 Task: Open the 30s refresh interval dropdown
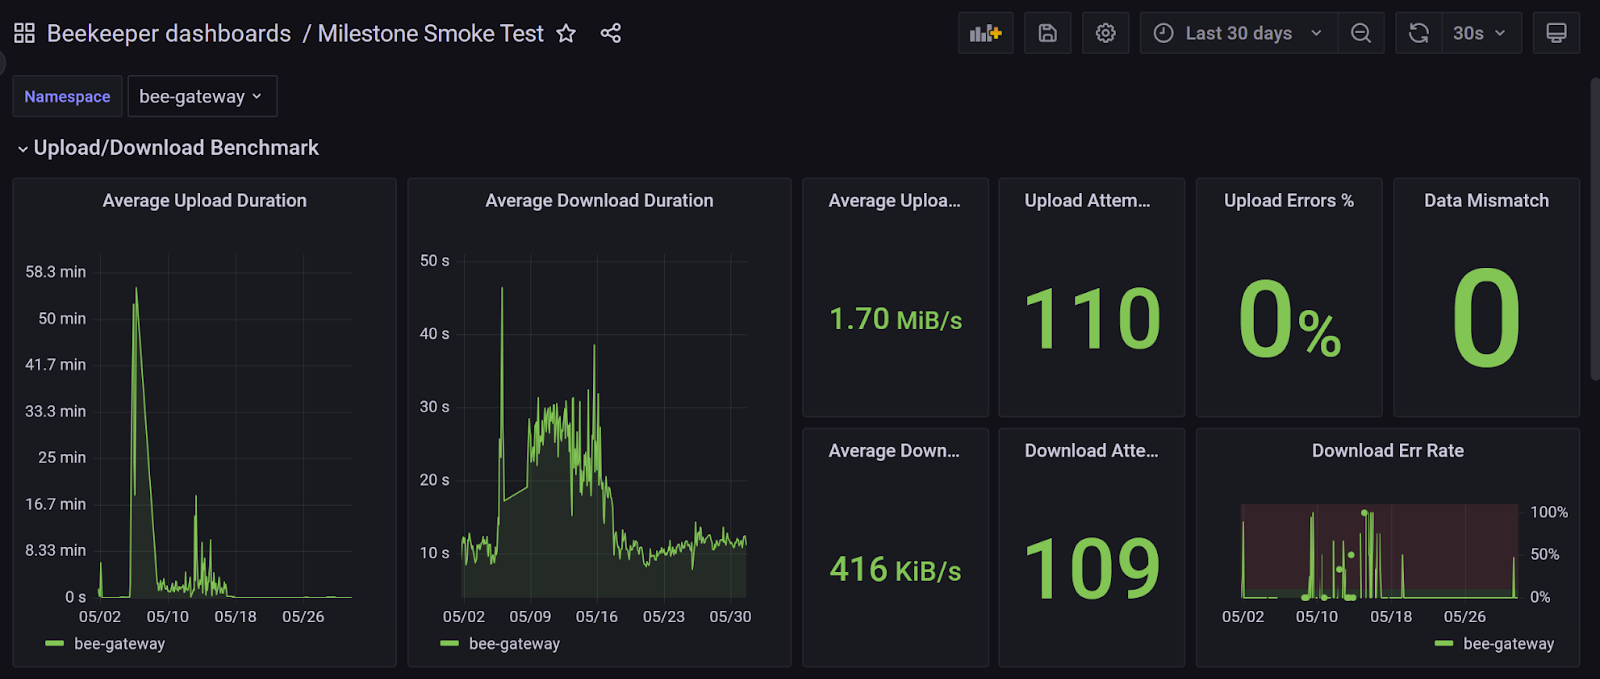click(1480, 33)
